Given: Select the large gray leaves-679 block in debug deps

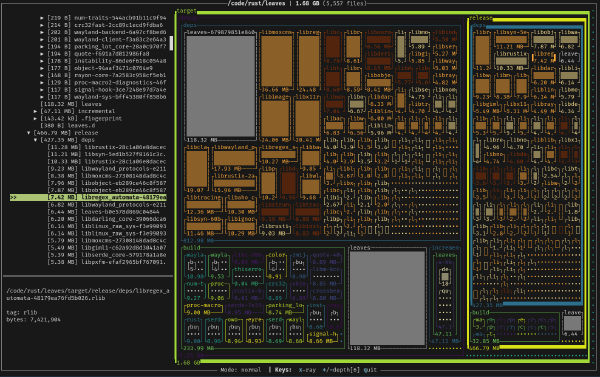Looking at the screenshot, I should (x=221, y=86).
